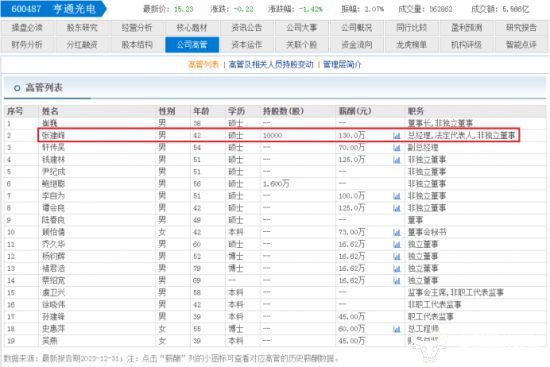
Task: Open salary history chart icon for 张建峰
Action: (397, 135)
